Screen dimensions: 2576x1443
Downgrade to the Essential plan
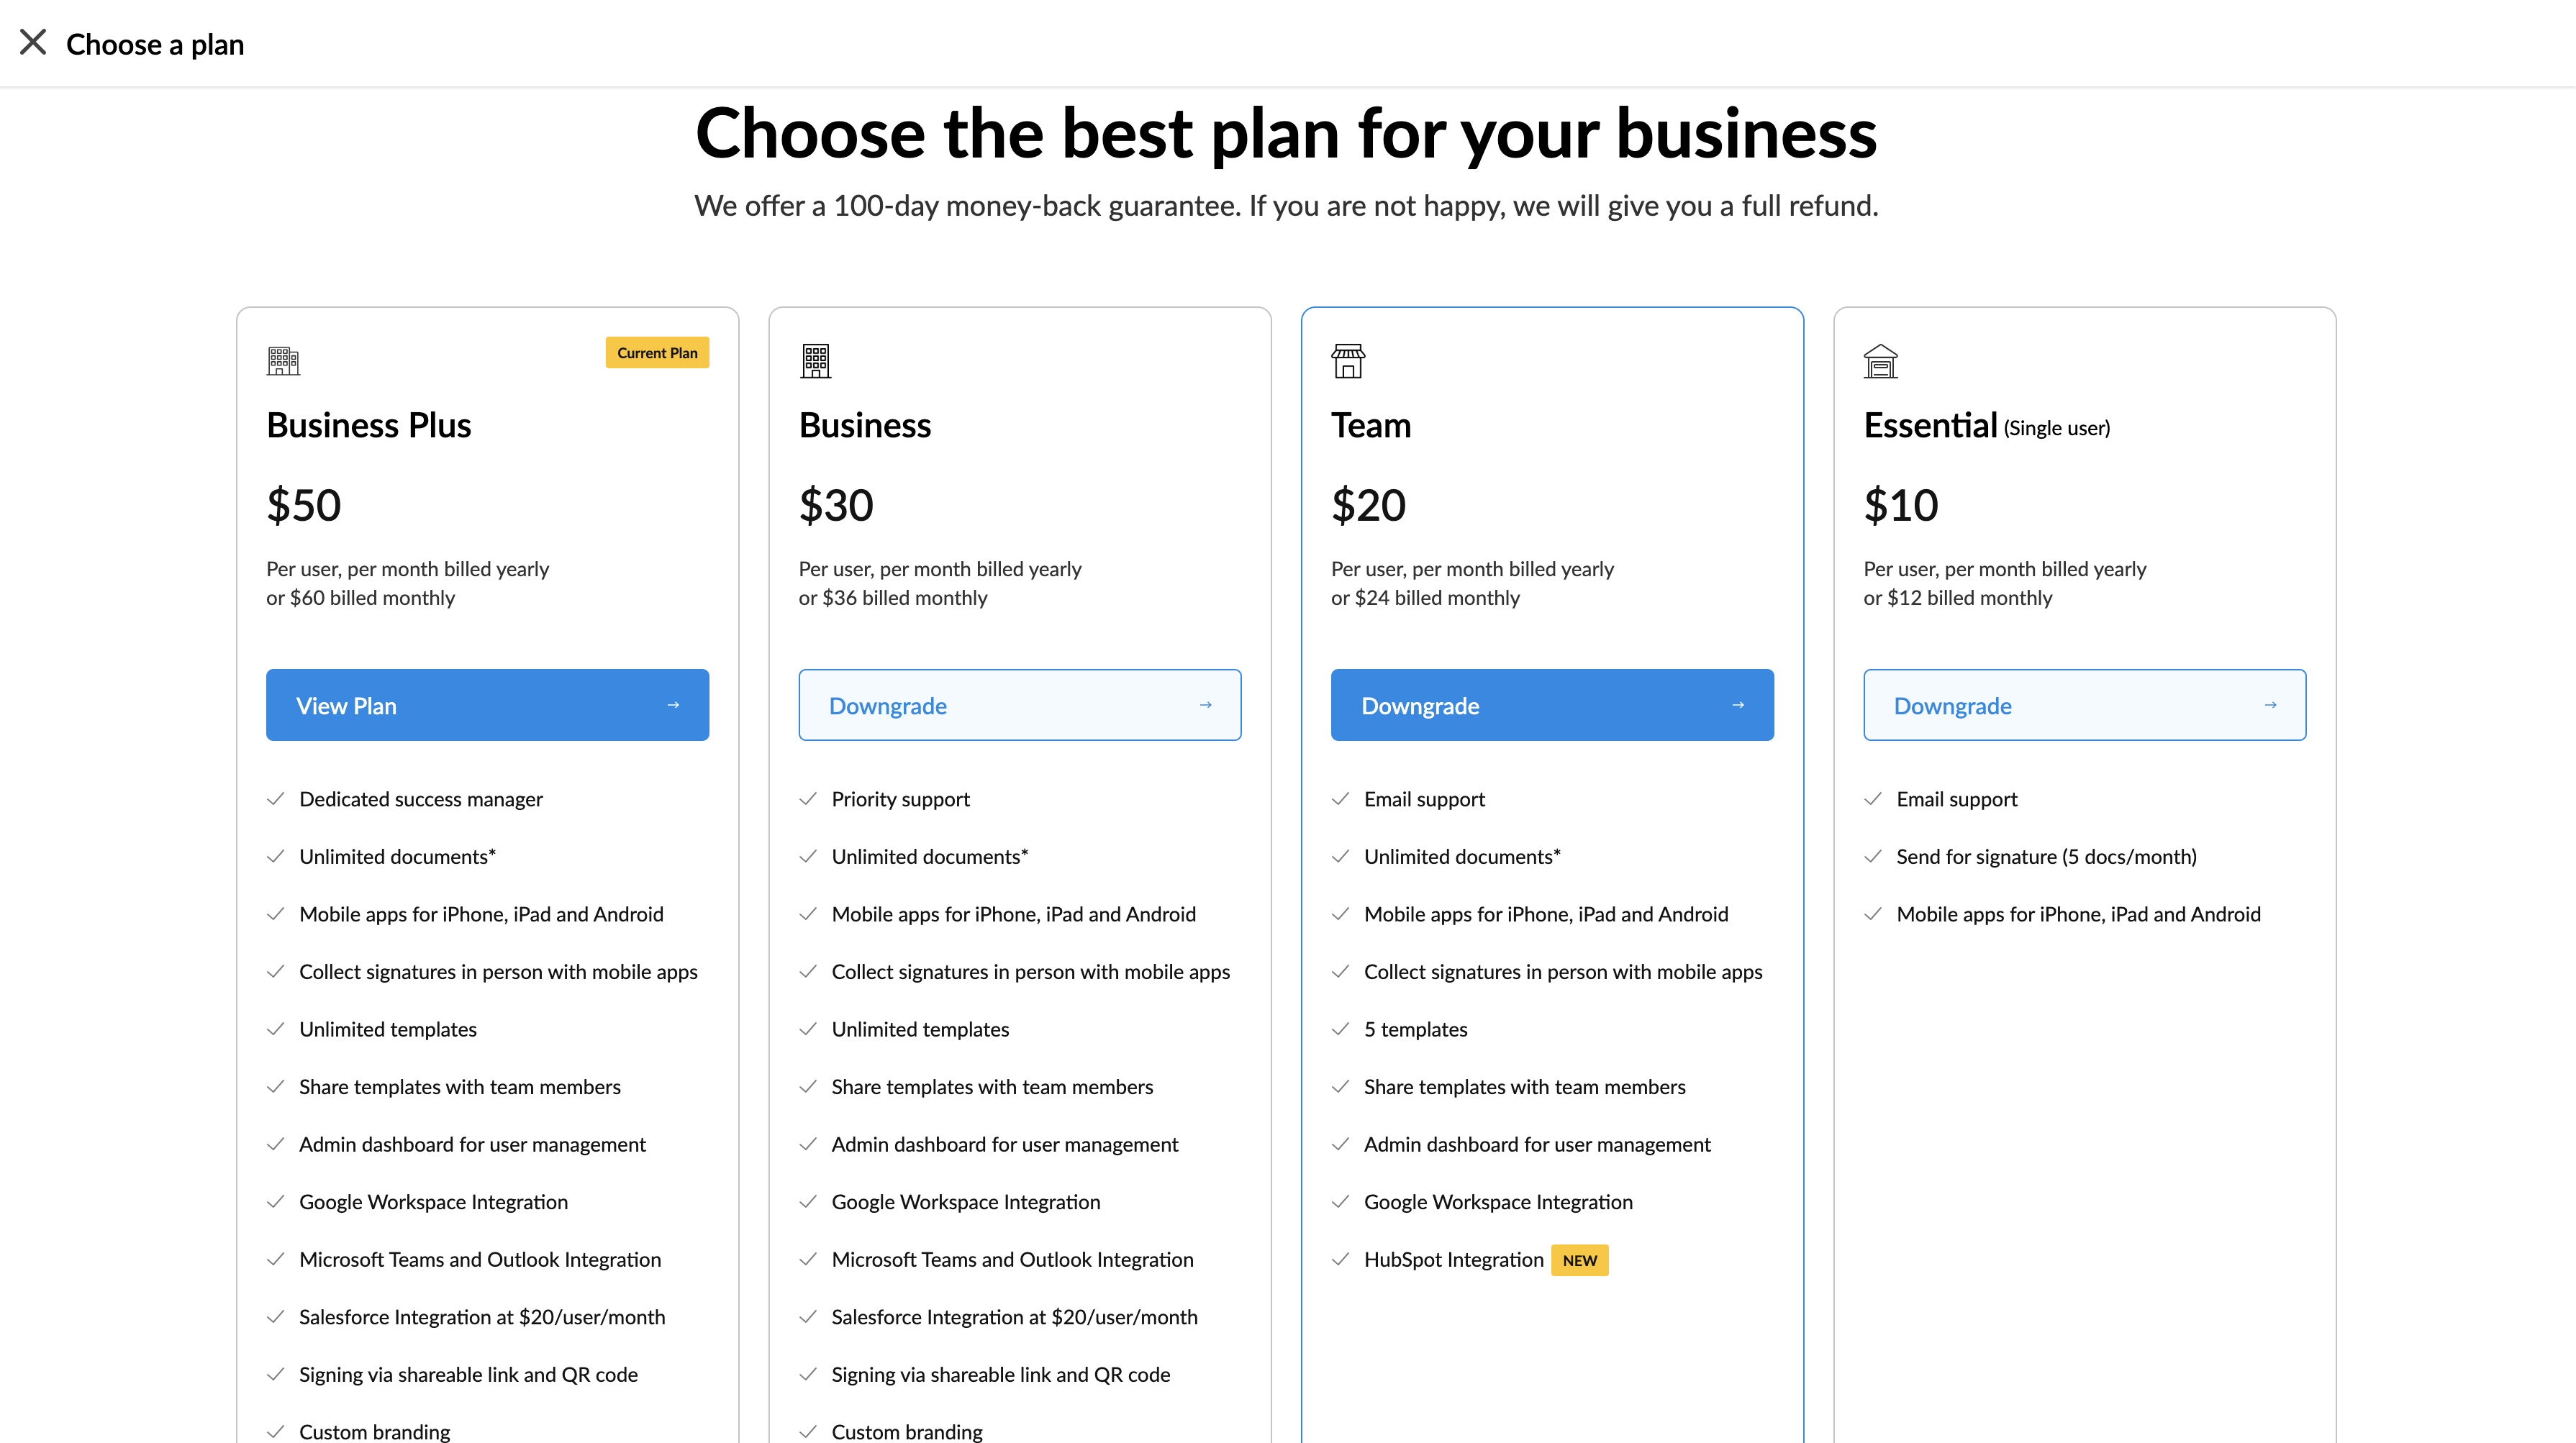click(2084, 705)
